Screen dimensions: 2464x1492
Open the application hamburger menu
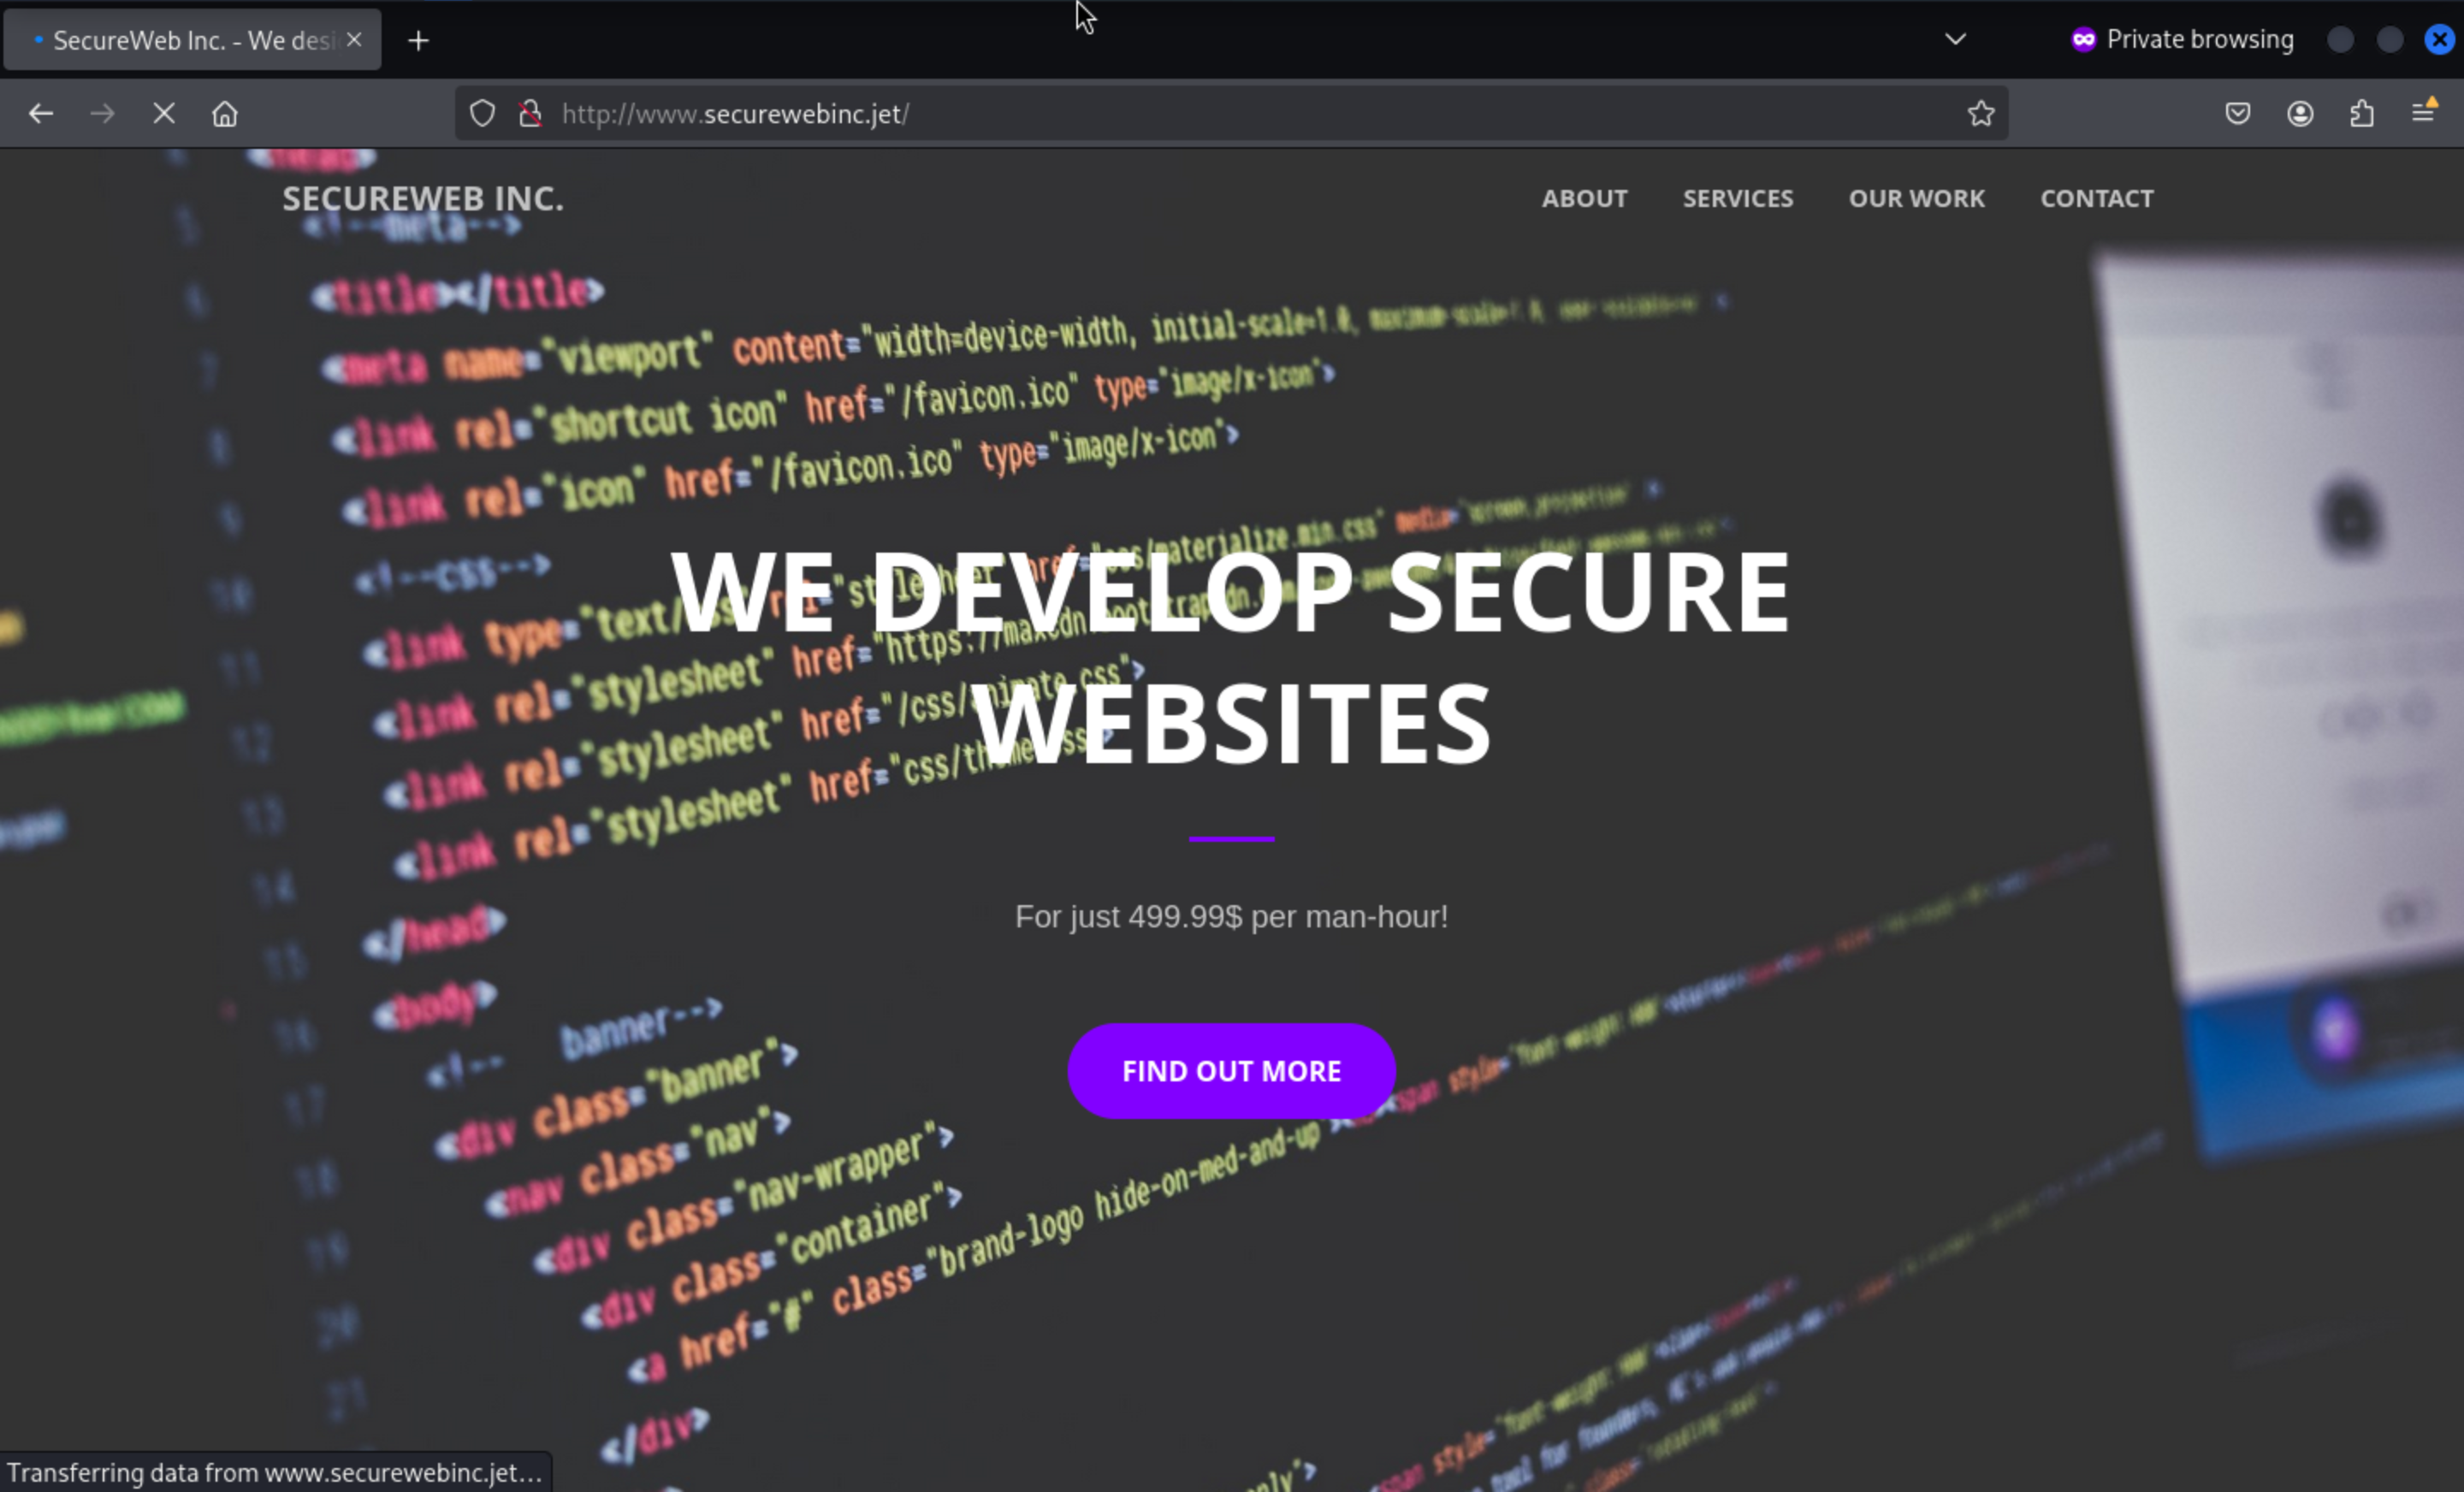2423,112
